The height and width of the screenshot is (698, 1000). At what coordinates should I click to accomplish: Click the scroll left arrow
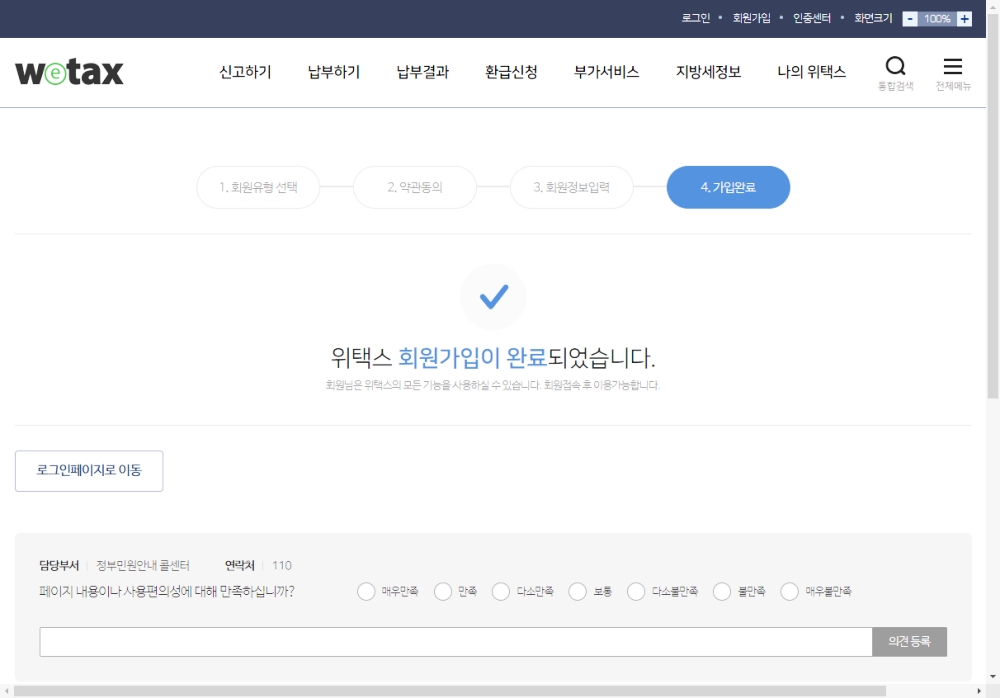6,691
